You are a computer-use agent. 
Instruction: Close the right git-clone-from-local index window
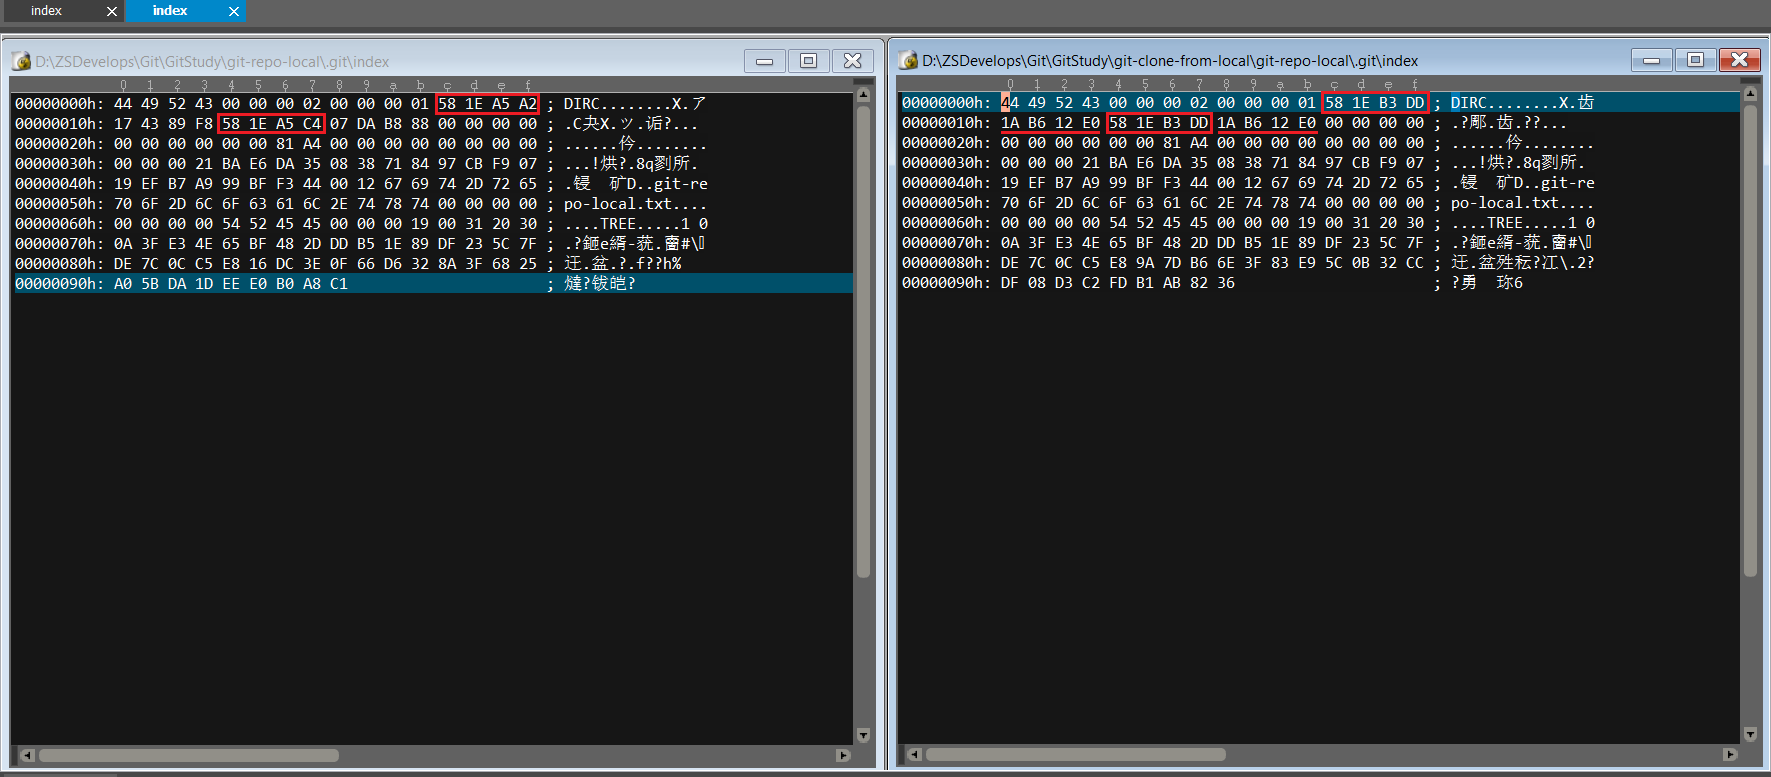coord(1740,60)
